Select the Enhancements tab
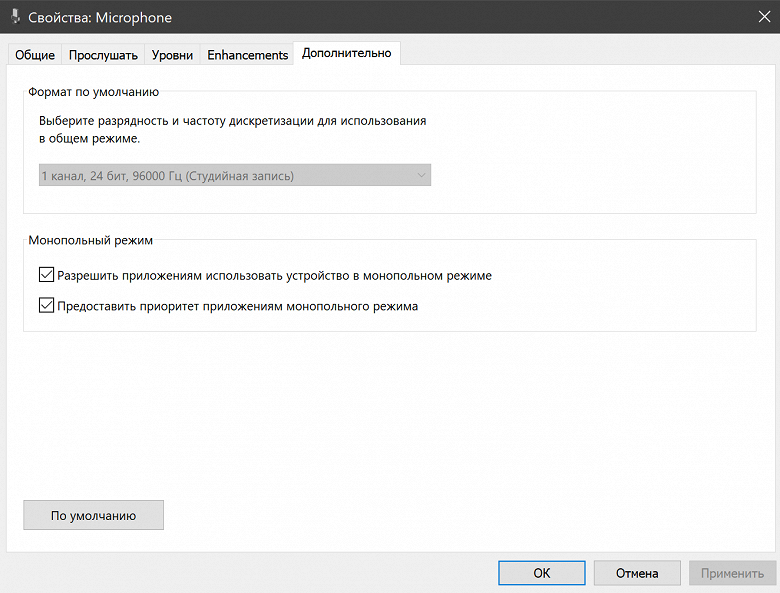Image resolution: width=780 pixels, height=593 pixels. pos(247,55)
